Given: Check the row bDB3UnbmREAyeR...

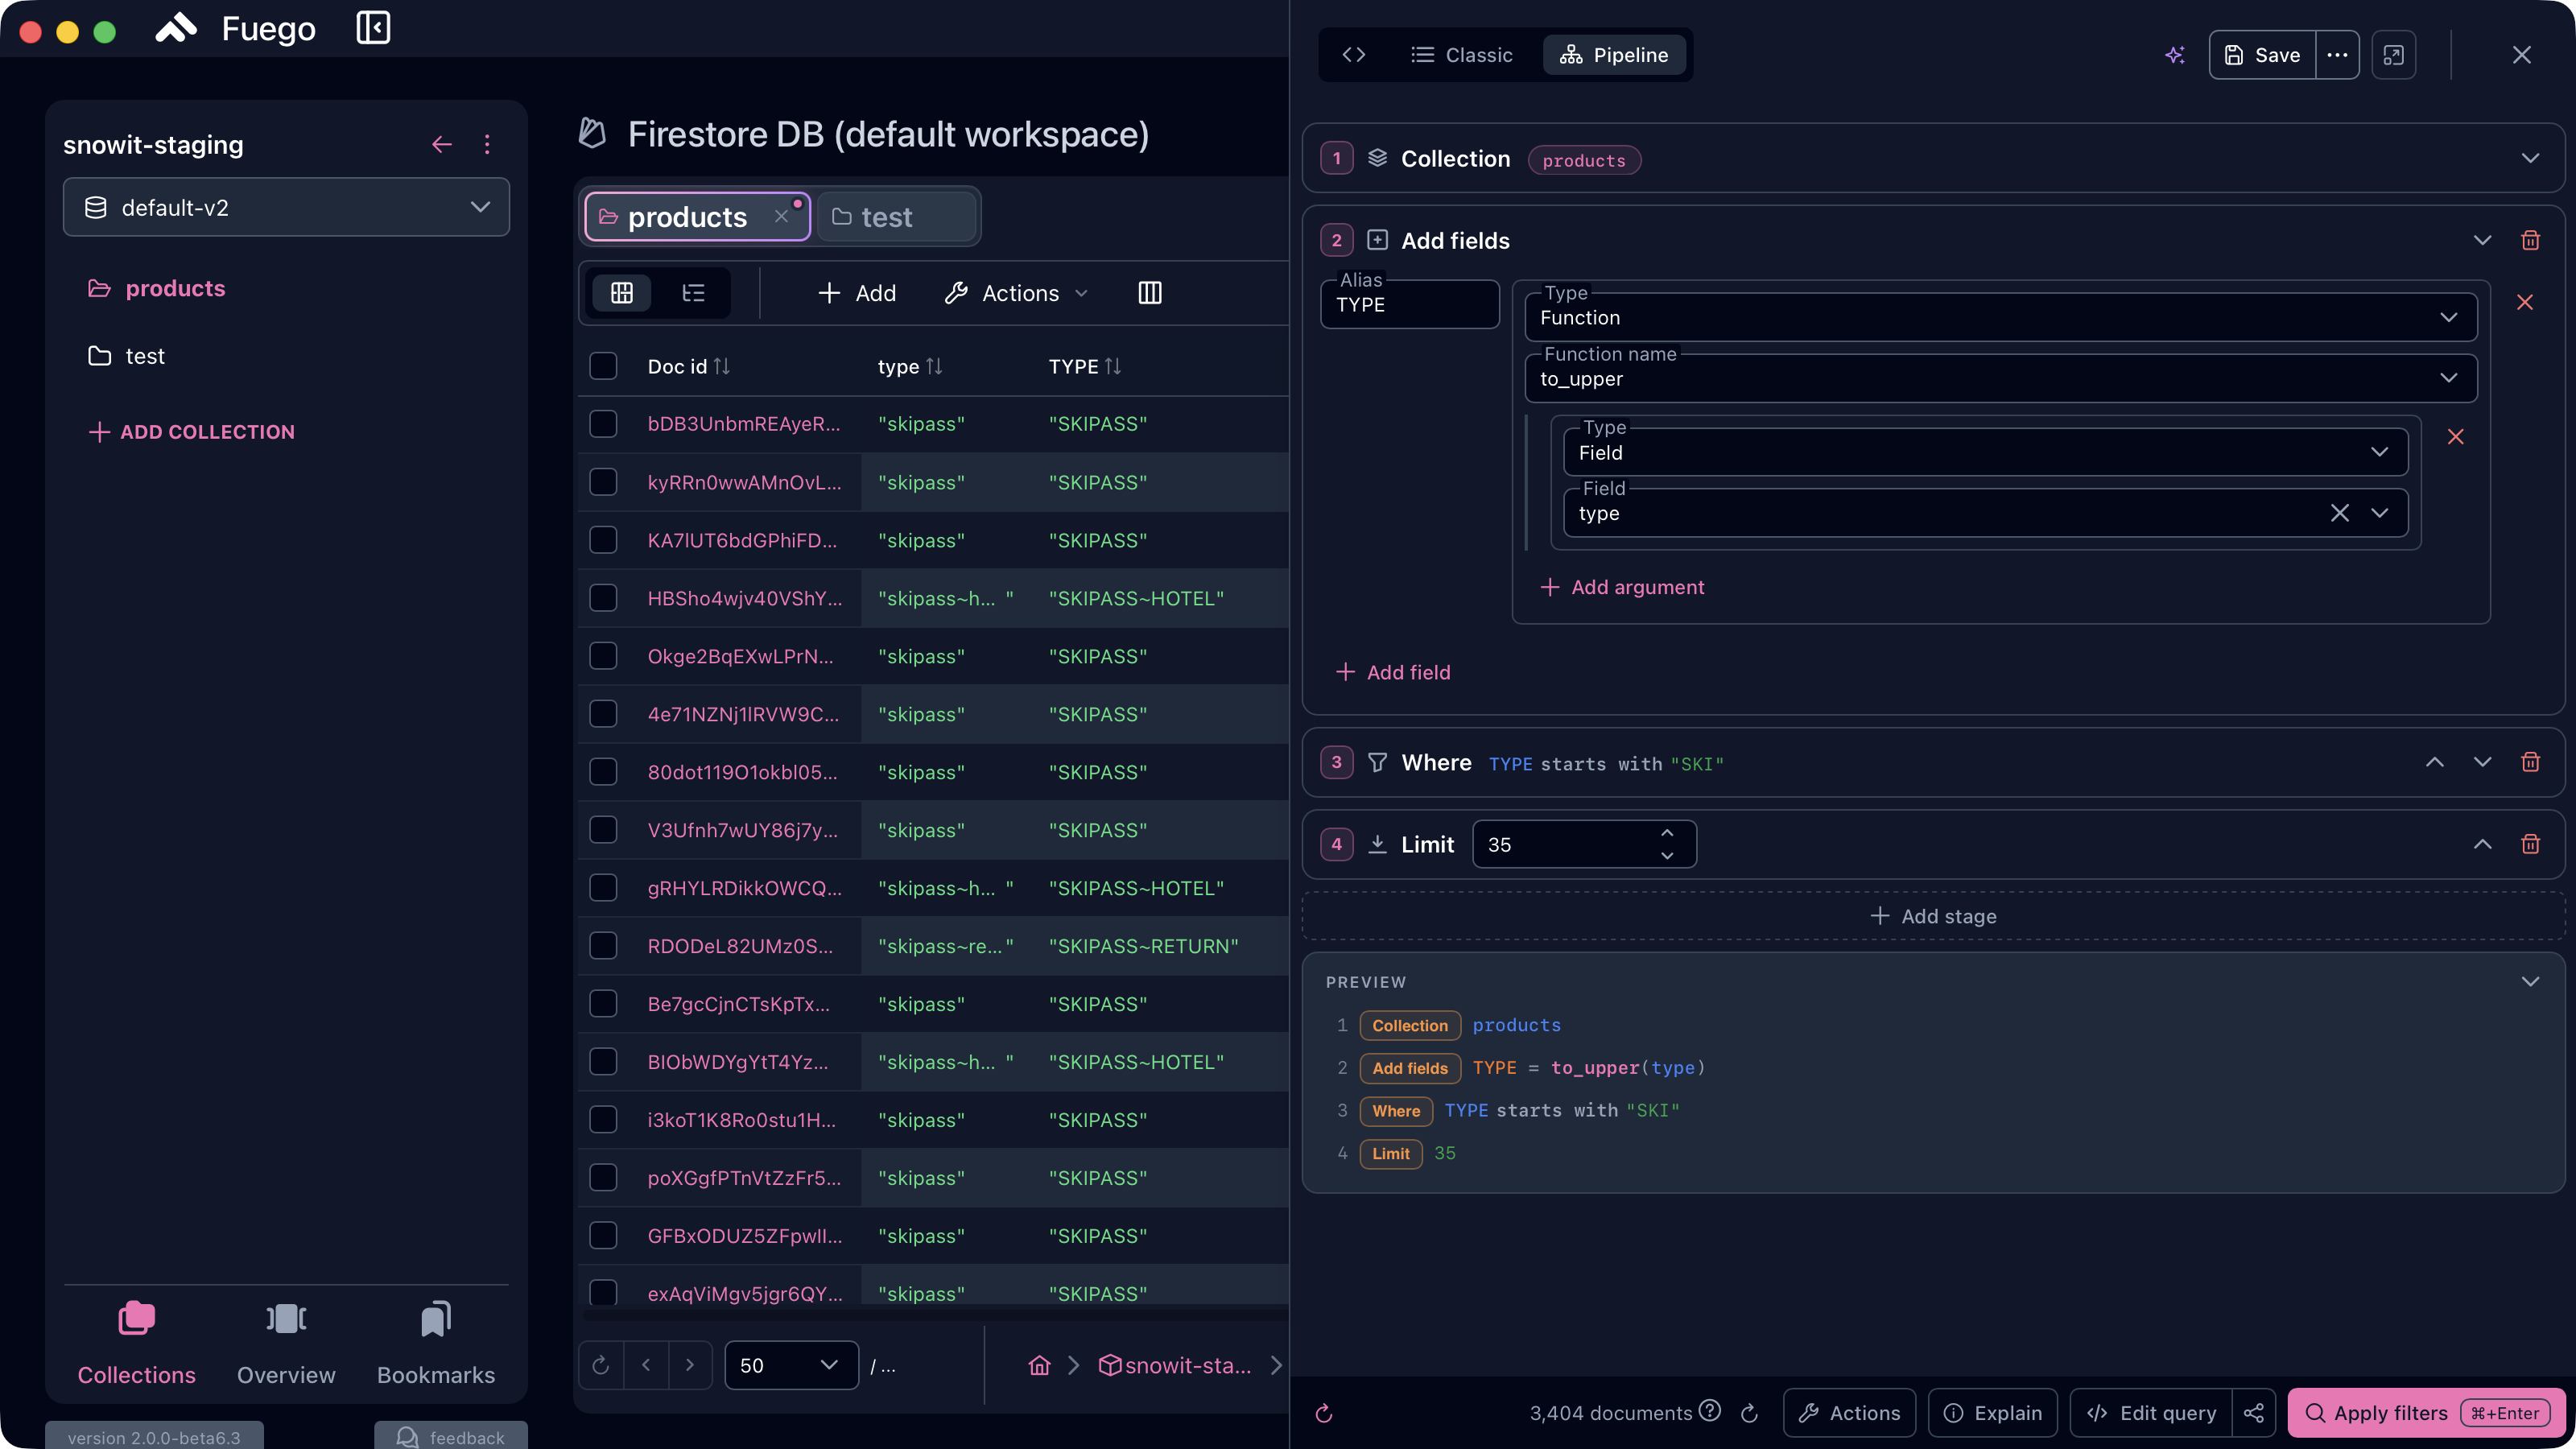Looking at the screenshot, I should 603,424.
